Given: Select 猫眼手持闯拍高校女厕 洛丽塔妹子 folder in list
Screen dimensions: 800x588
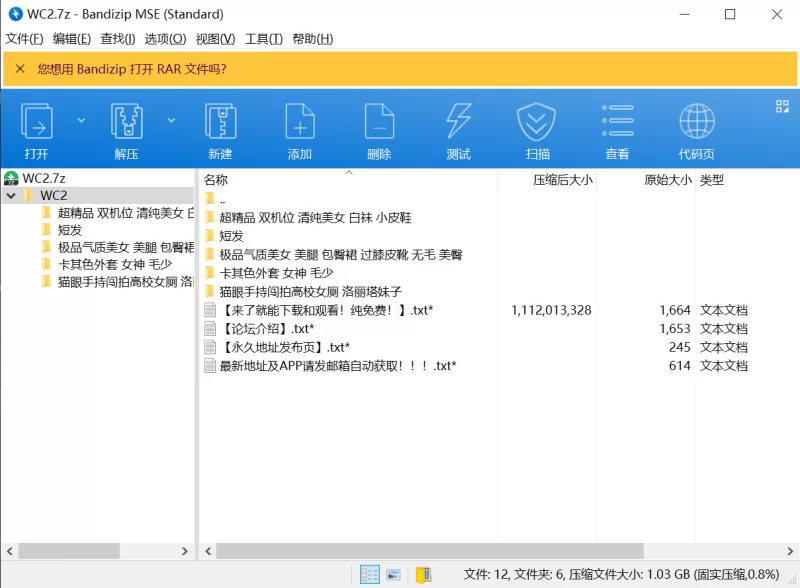Looking at the screenshot, I should (310, 291).
